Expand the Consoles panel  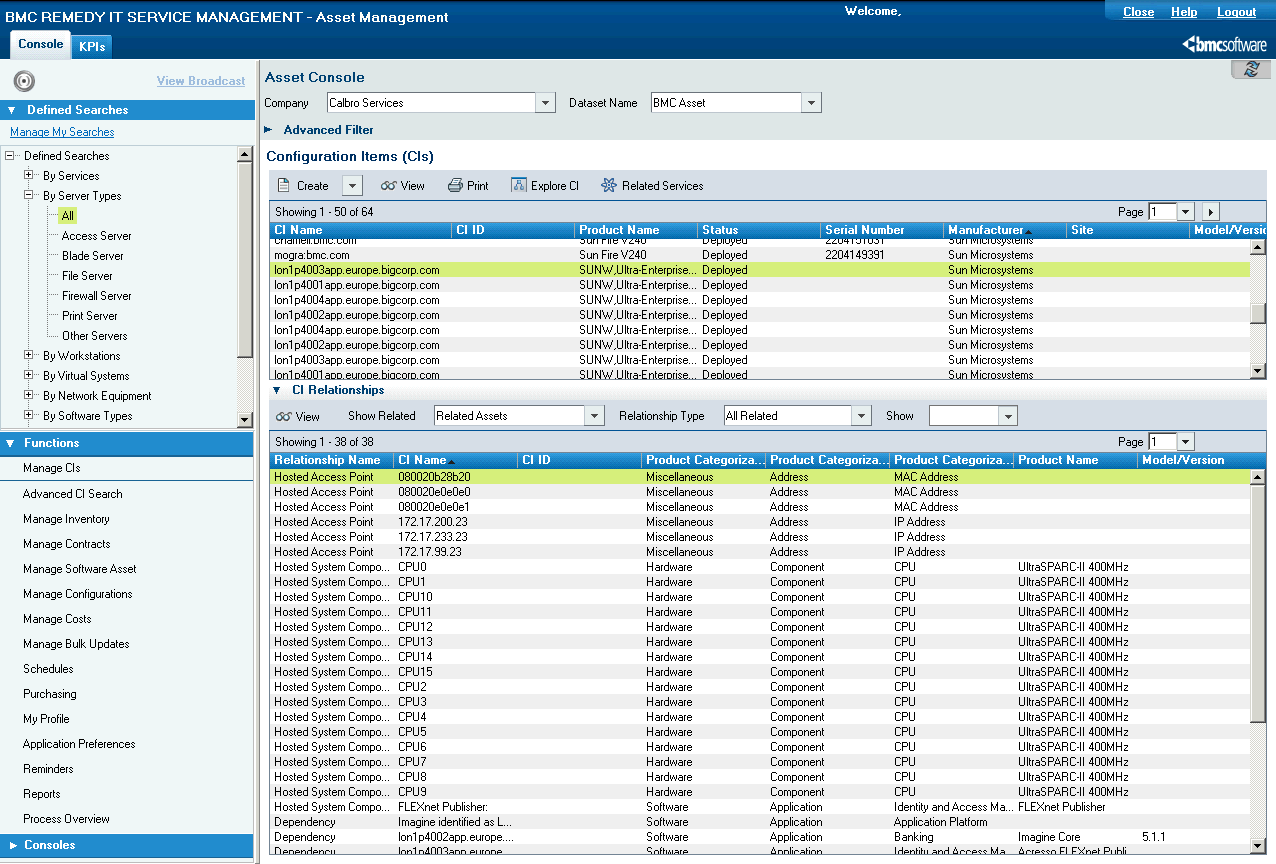[127, 845]
